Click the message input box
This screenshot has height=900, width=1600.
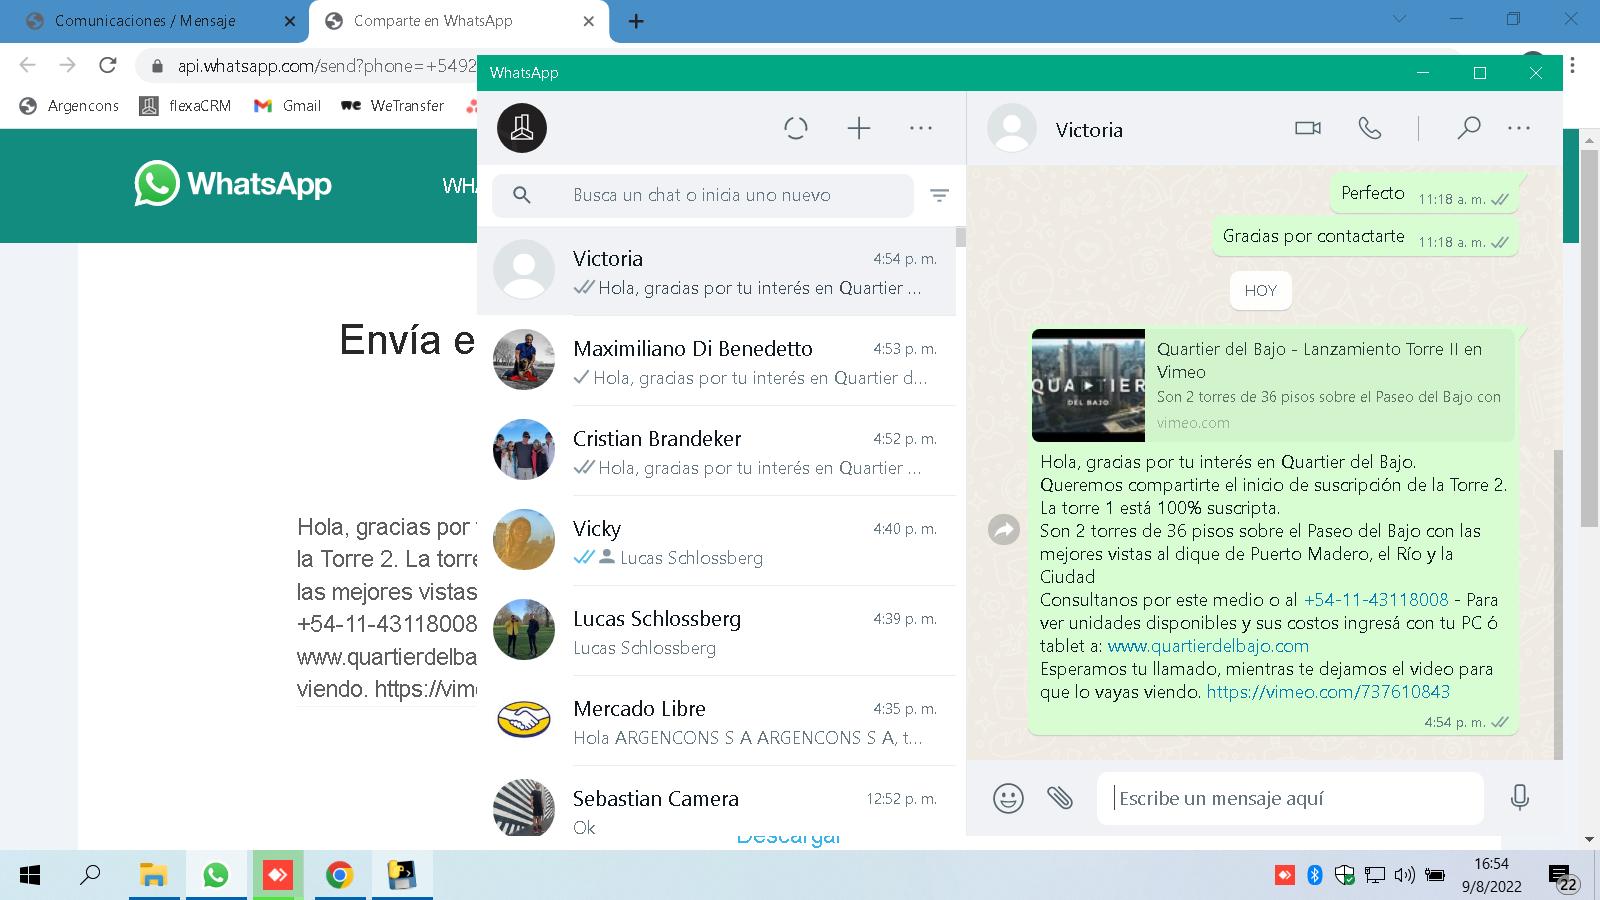(1290, 798)
